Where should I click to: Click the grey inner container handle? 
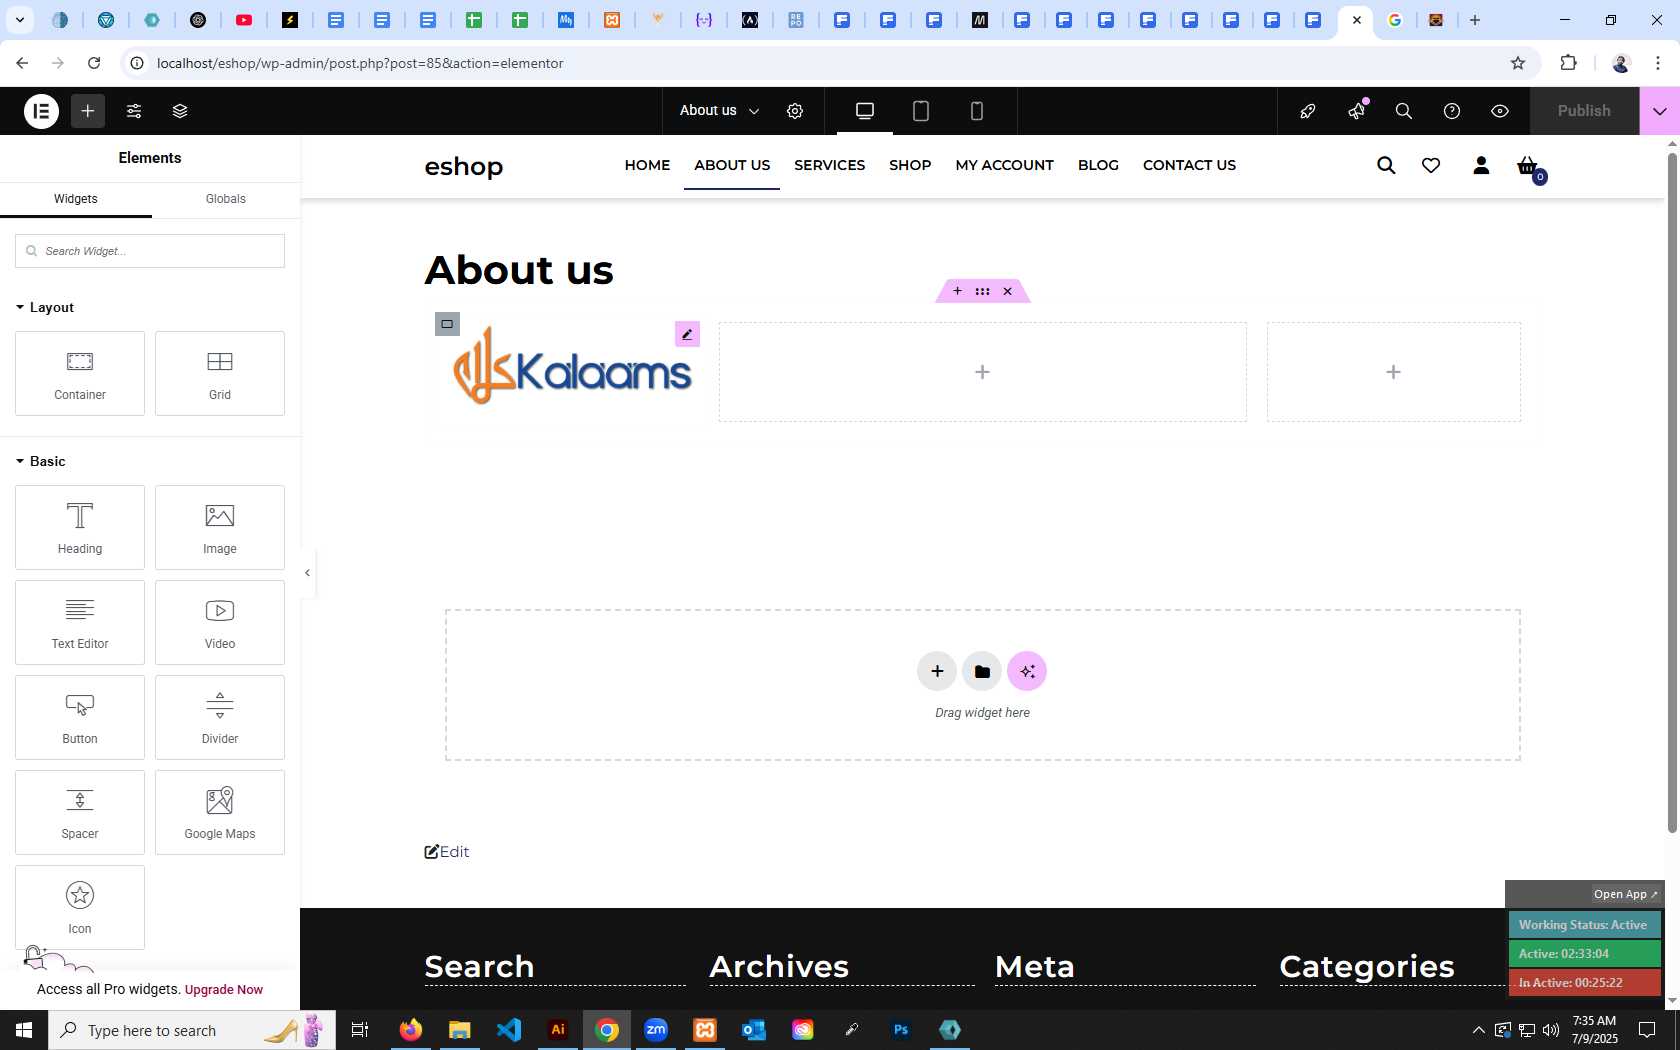pos(447,324)
